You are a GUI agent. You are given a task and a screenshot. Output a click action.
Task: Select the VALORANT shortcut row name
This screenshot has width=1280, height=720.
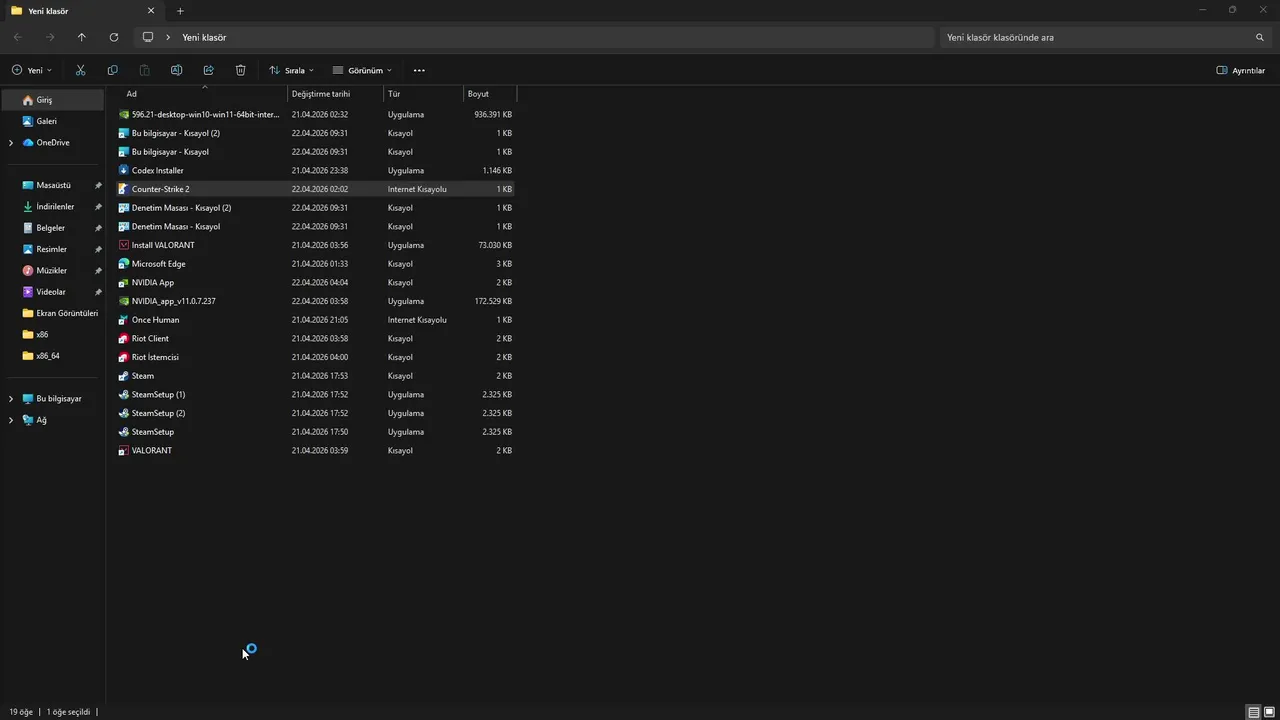pyautogui.click(x=152, y=451)
